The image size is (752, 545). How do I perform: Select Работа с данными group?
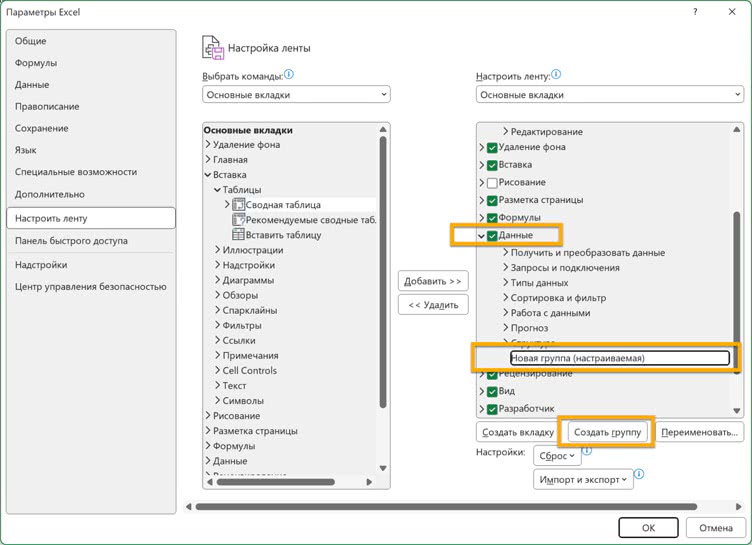coord(550,313)
